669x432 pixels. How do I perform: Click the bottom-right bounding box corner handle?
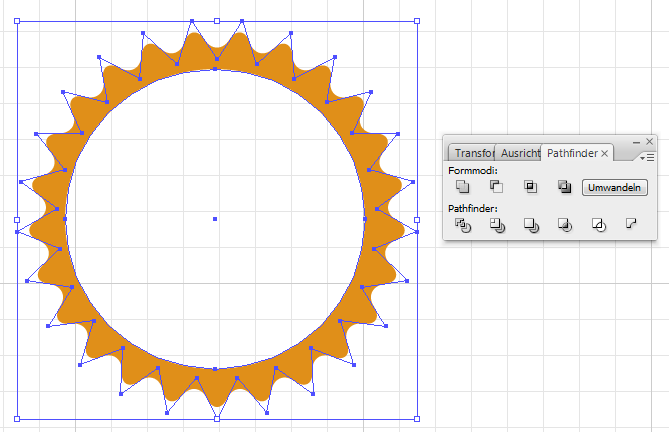pyautogui.click(x=417, y=419)
